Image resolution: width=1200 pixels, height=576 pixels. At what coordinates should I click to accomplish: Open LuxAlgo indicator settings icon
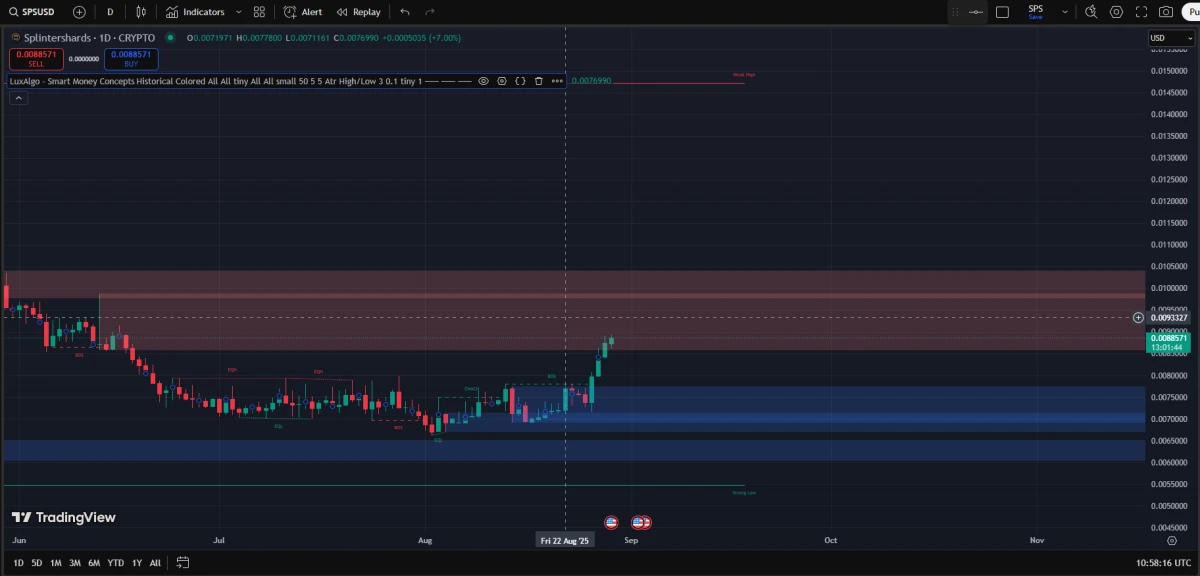[x=502, y=81]
